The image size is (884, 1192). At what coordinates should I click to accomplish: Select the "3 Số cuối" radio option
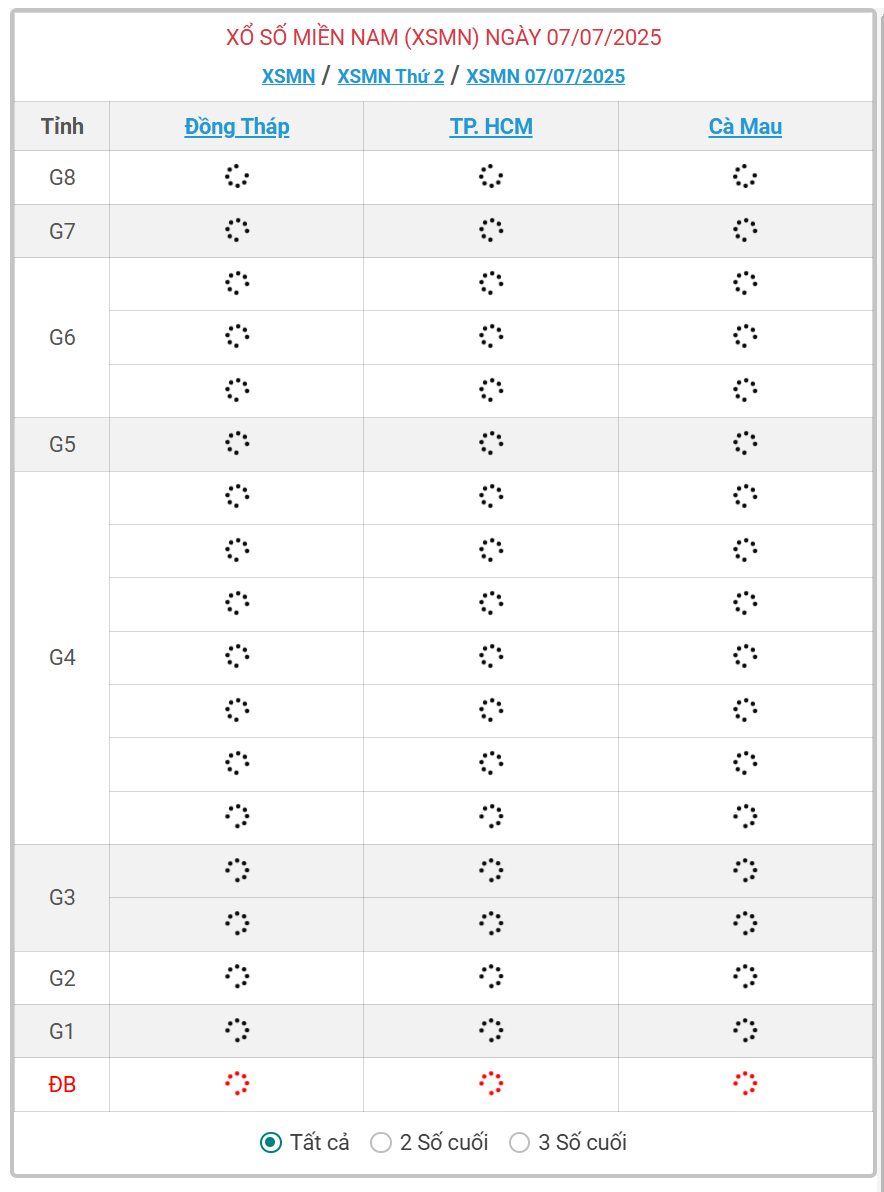[x=519, y=1142]
